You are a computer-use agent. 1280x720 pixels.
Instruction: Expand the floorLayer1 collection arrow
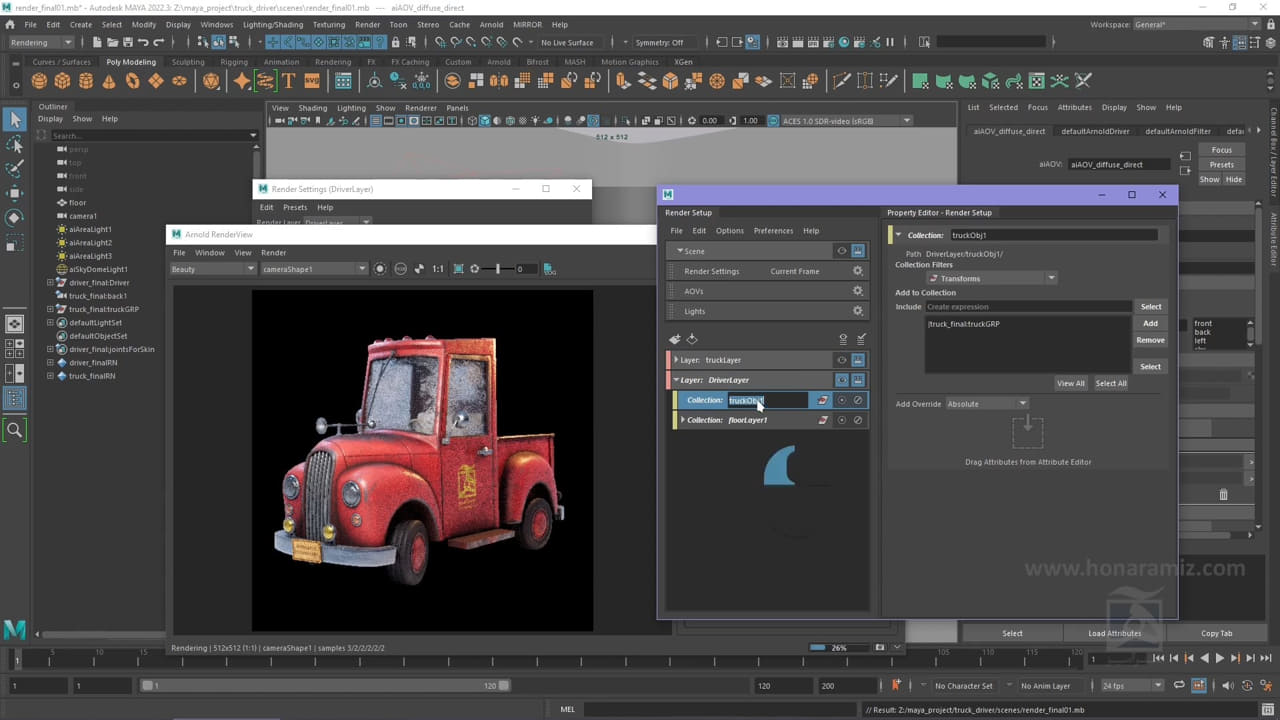(683, 420)
